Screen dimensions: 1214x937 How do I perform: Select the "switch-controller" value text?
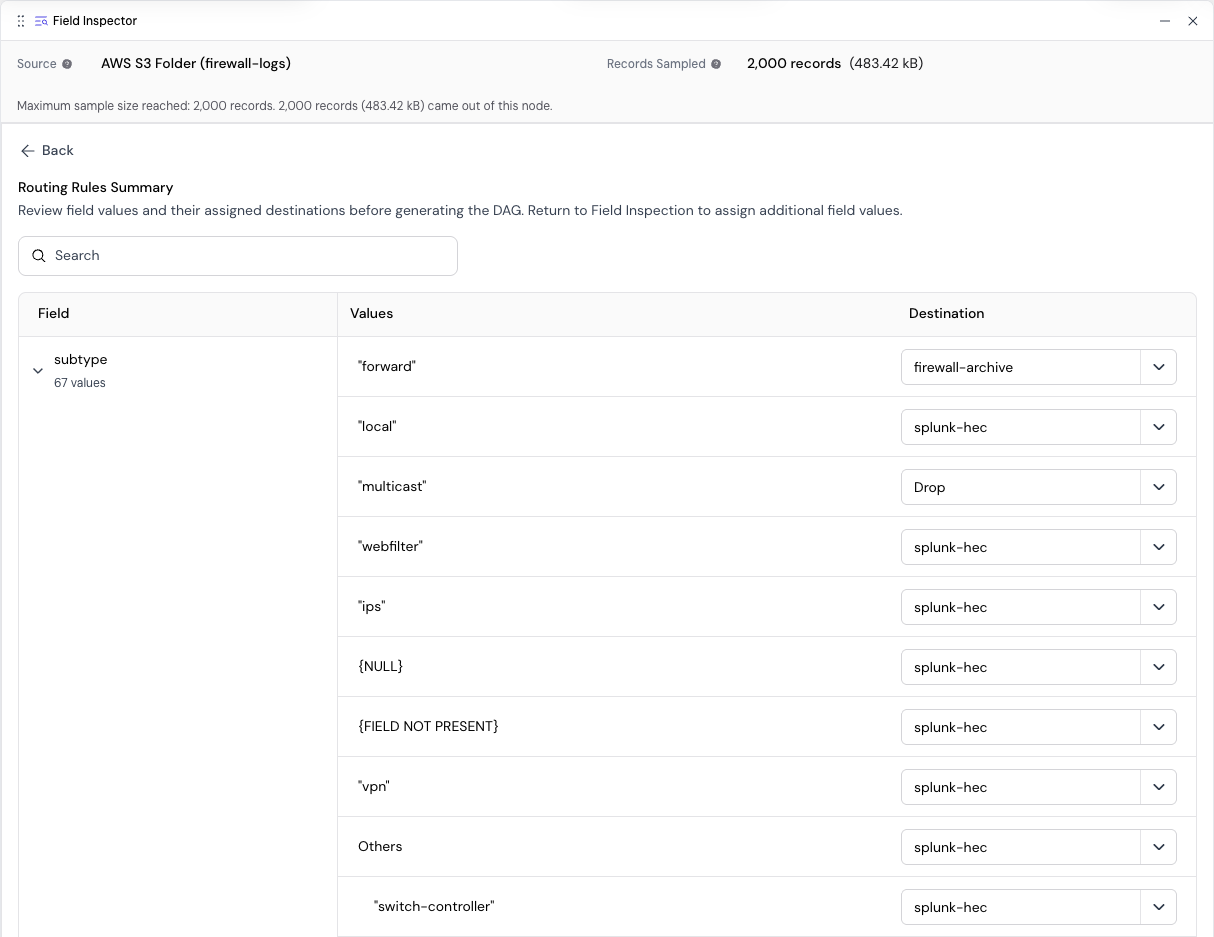(x=434, y=907)
